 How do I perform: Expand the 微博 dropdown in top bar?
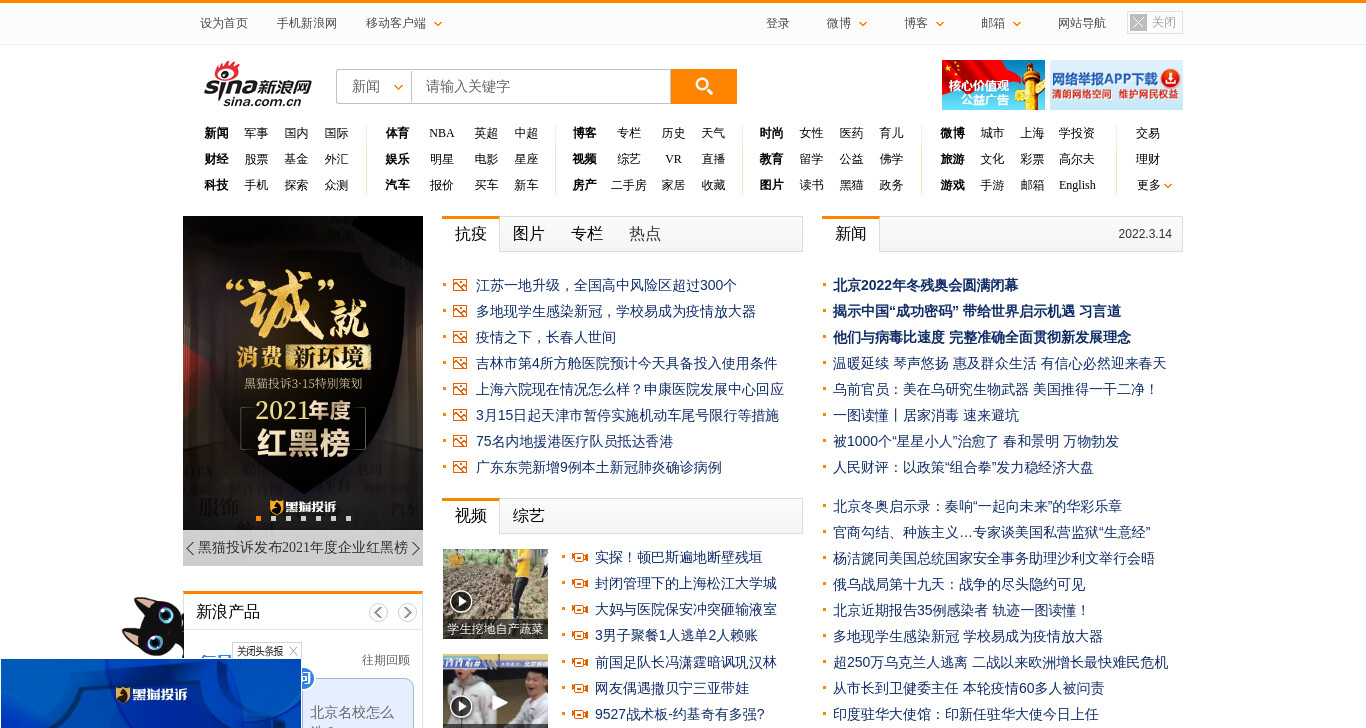847,23
